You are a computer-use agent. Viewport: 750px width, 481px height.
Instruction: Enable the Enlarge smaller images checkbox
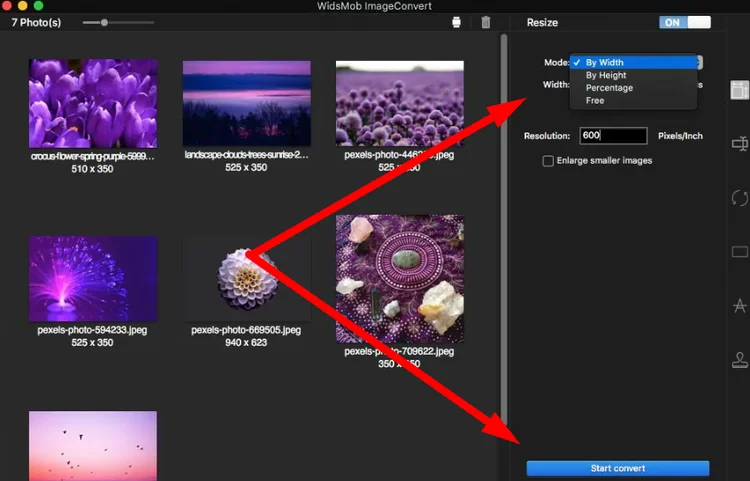[548, 160]
